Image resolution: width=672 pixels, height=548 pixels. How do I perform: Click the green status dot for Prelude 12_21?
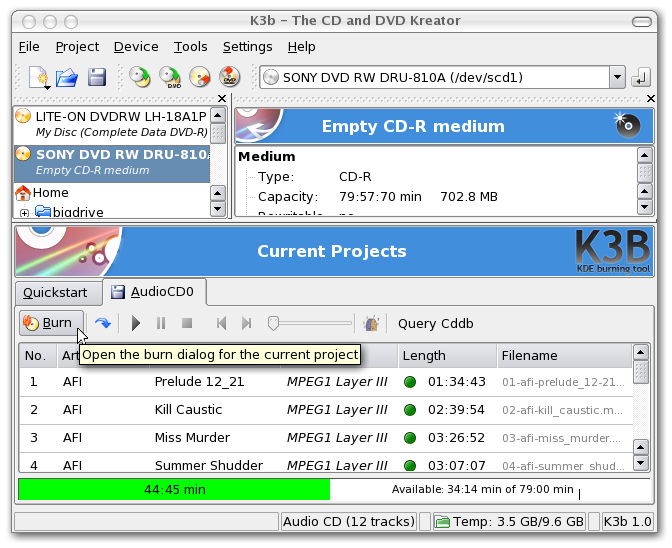(410, 382)
